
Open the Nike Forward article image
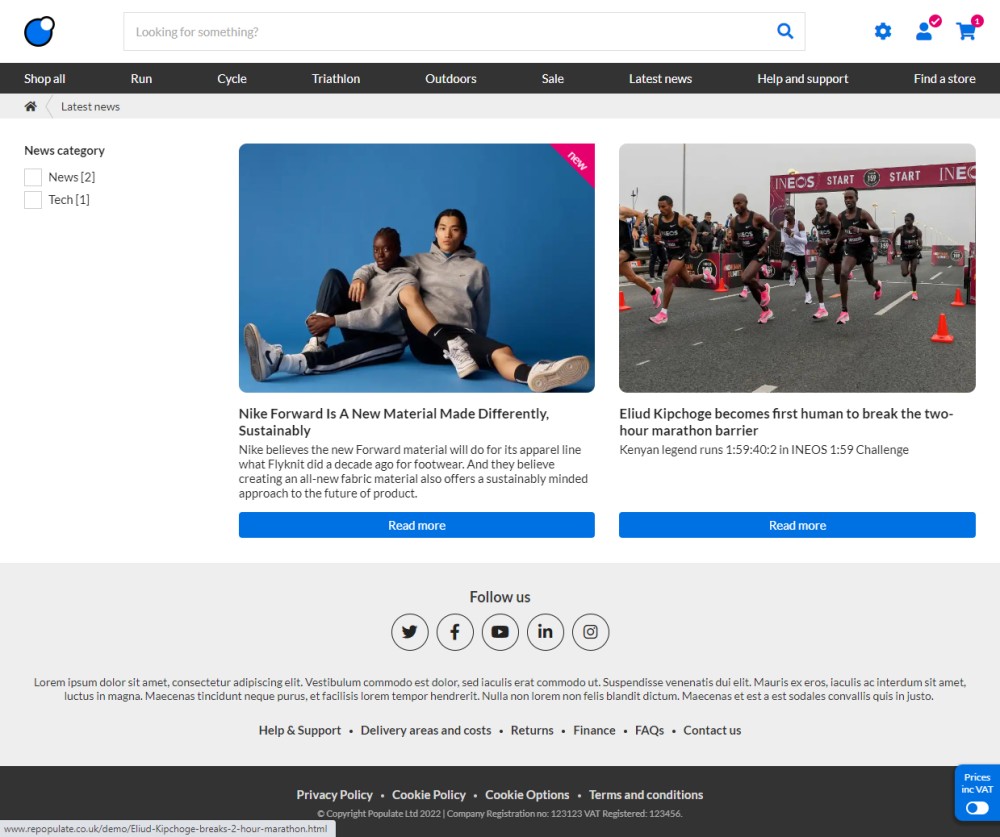[x=416, y=268]
